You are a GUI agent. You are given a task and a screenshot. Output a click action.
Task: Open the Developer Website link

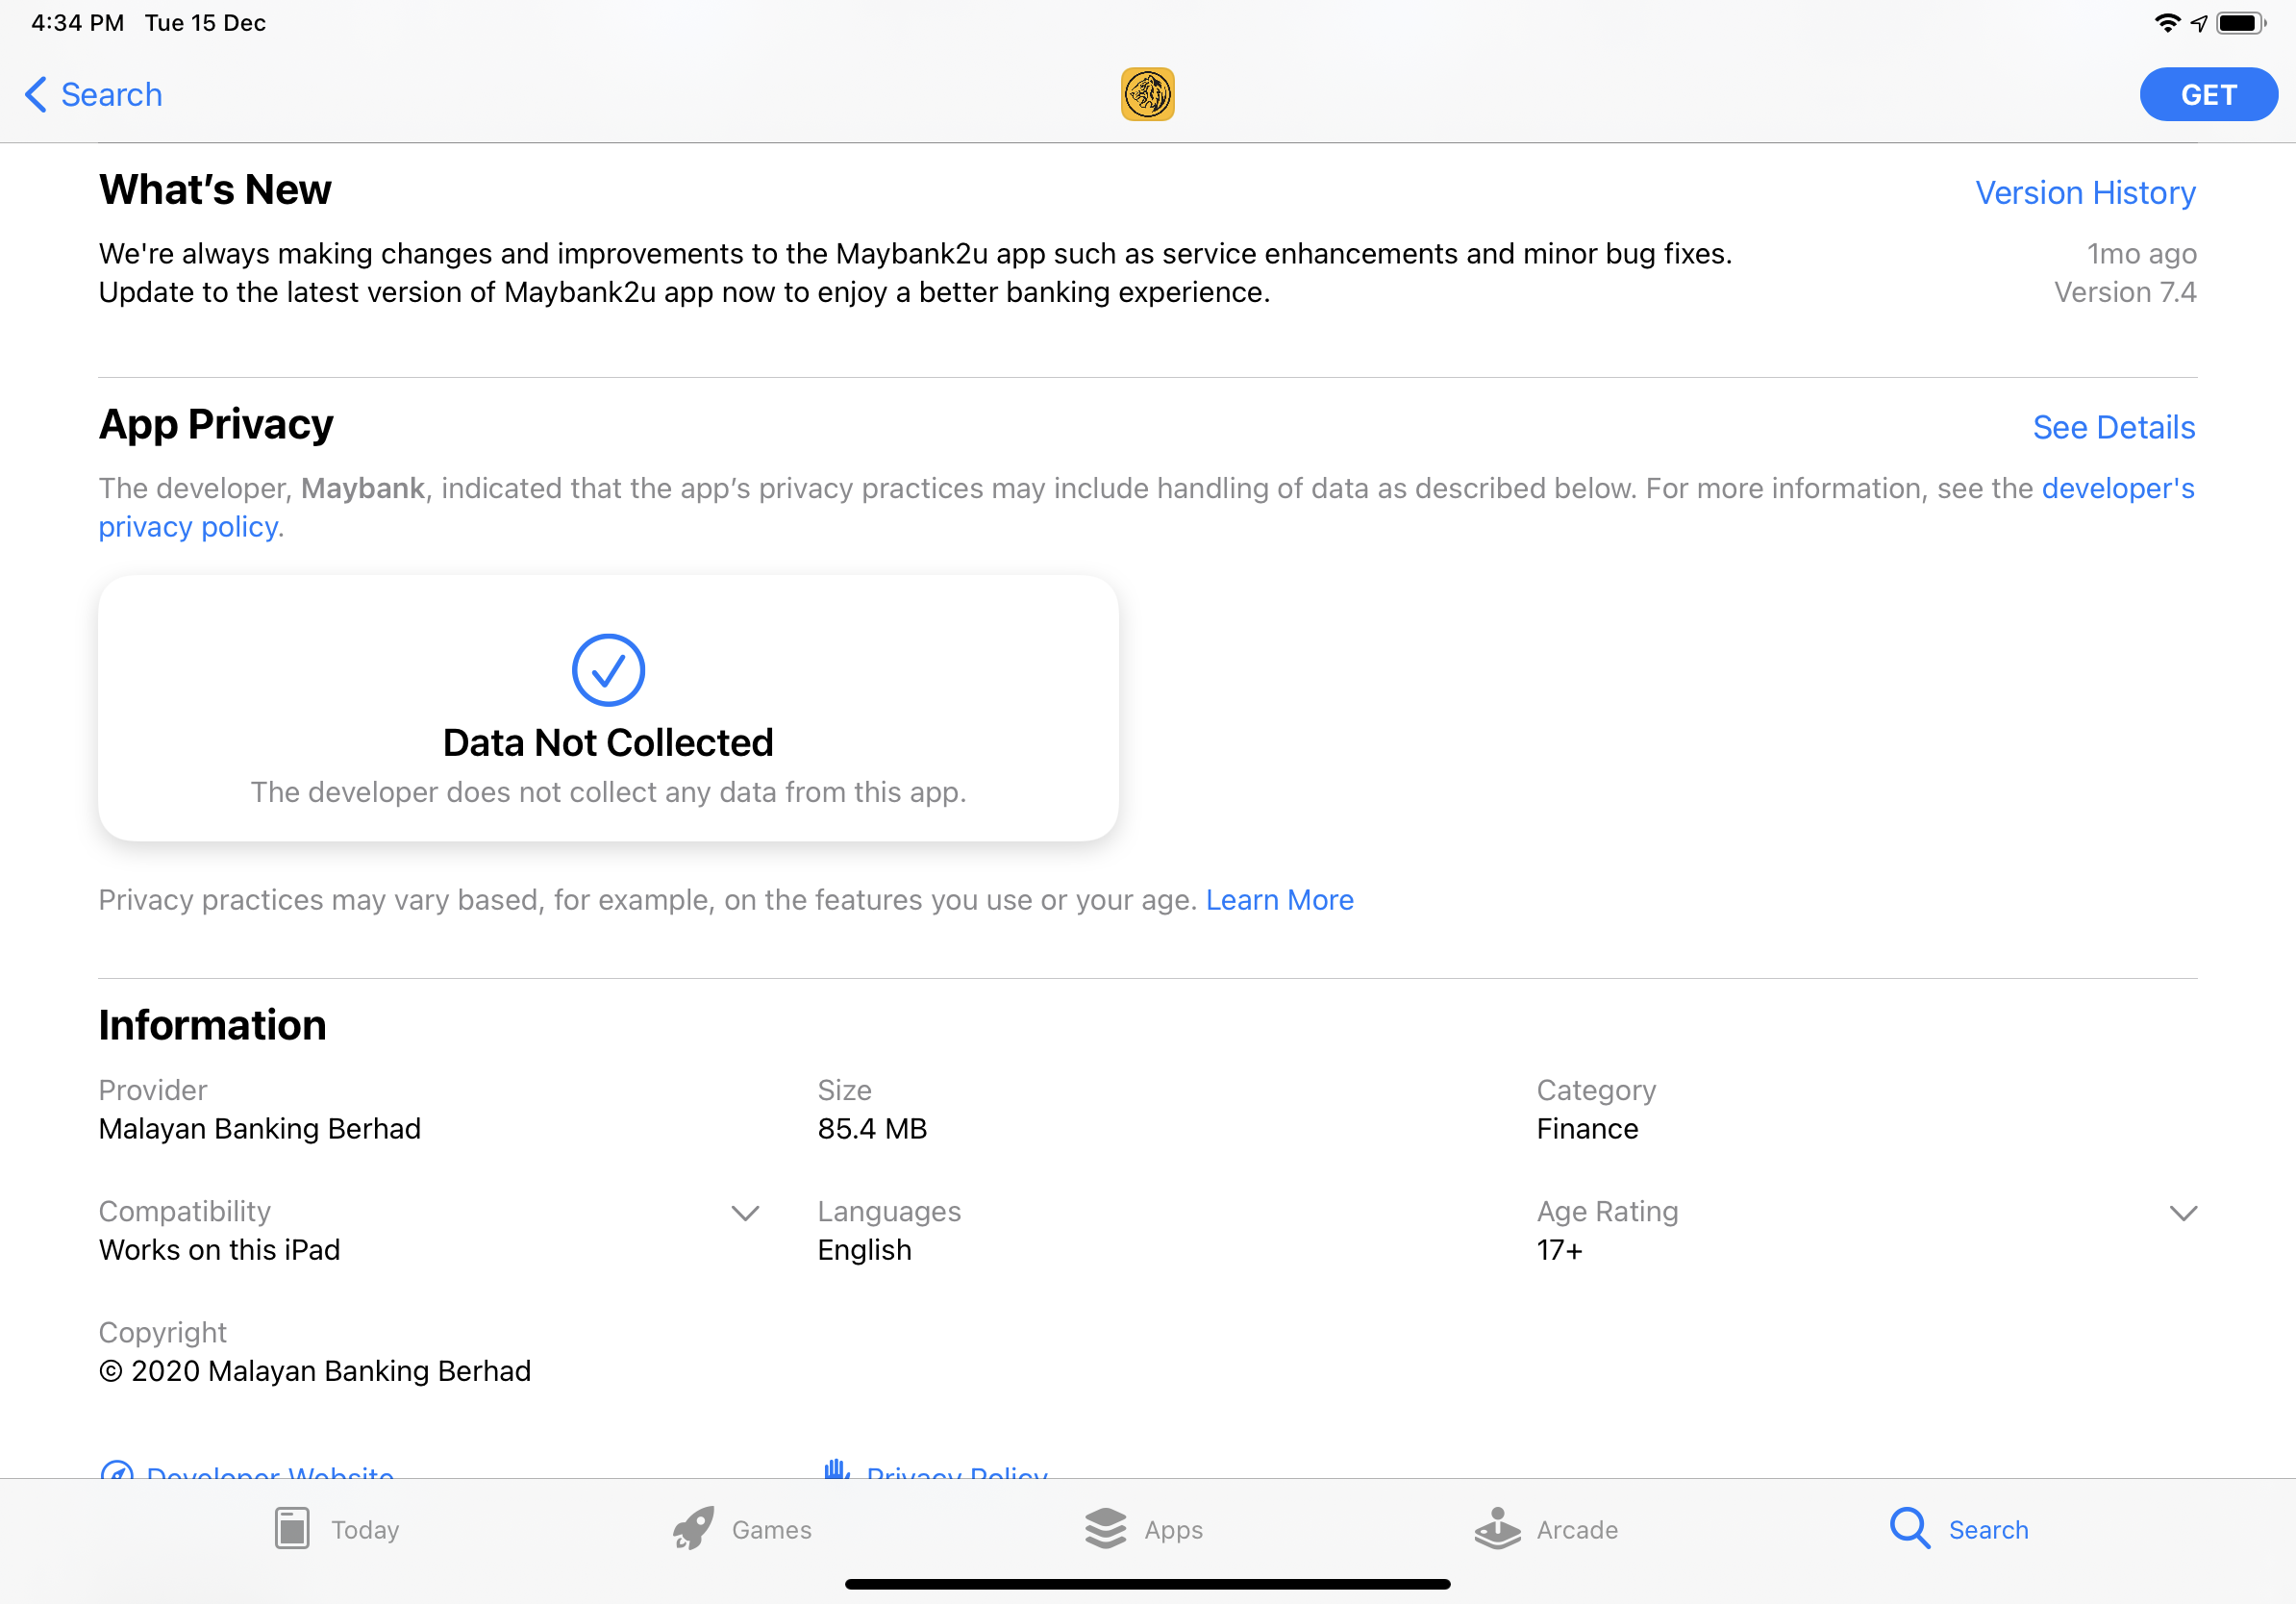coord(269,1473)
